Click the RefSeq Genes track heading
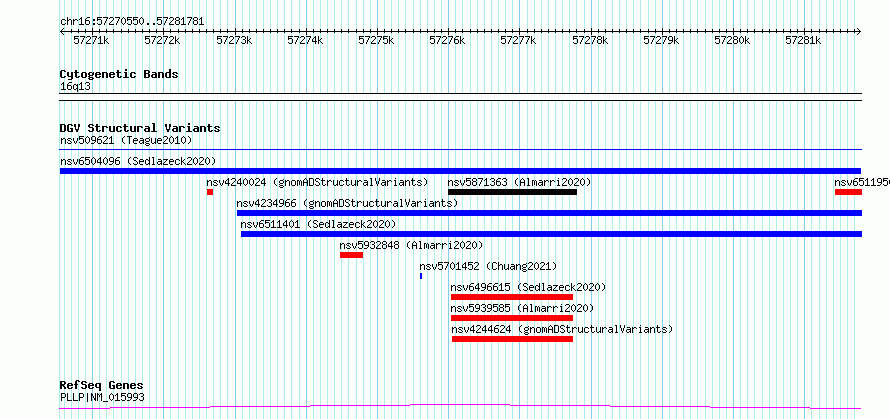This screenshot has width=890, height=419. [x=102, y=386]
